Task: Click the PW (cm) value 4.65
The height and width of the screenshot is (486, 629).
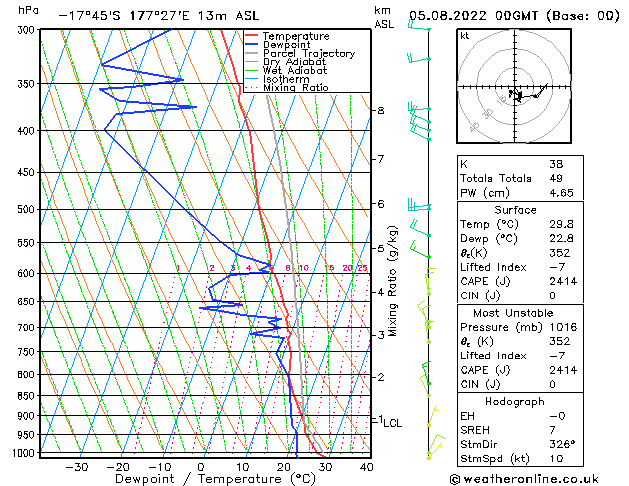Action: click(561, 193)
